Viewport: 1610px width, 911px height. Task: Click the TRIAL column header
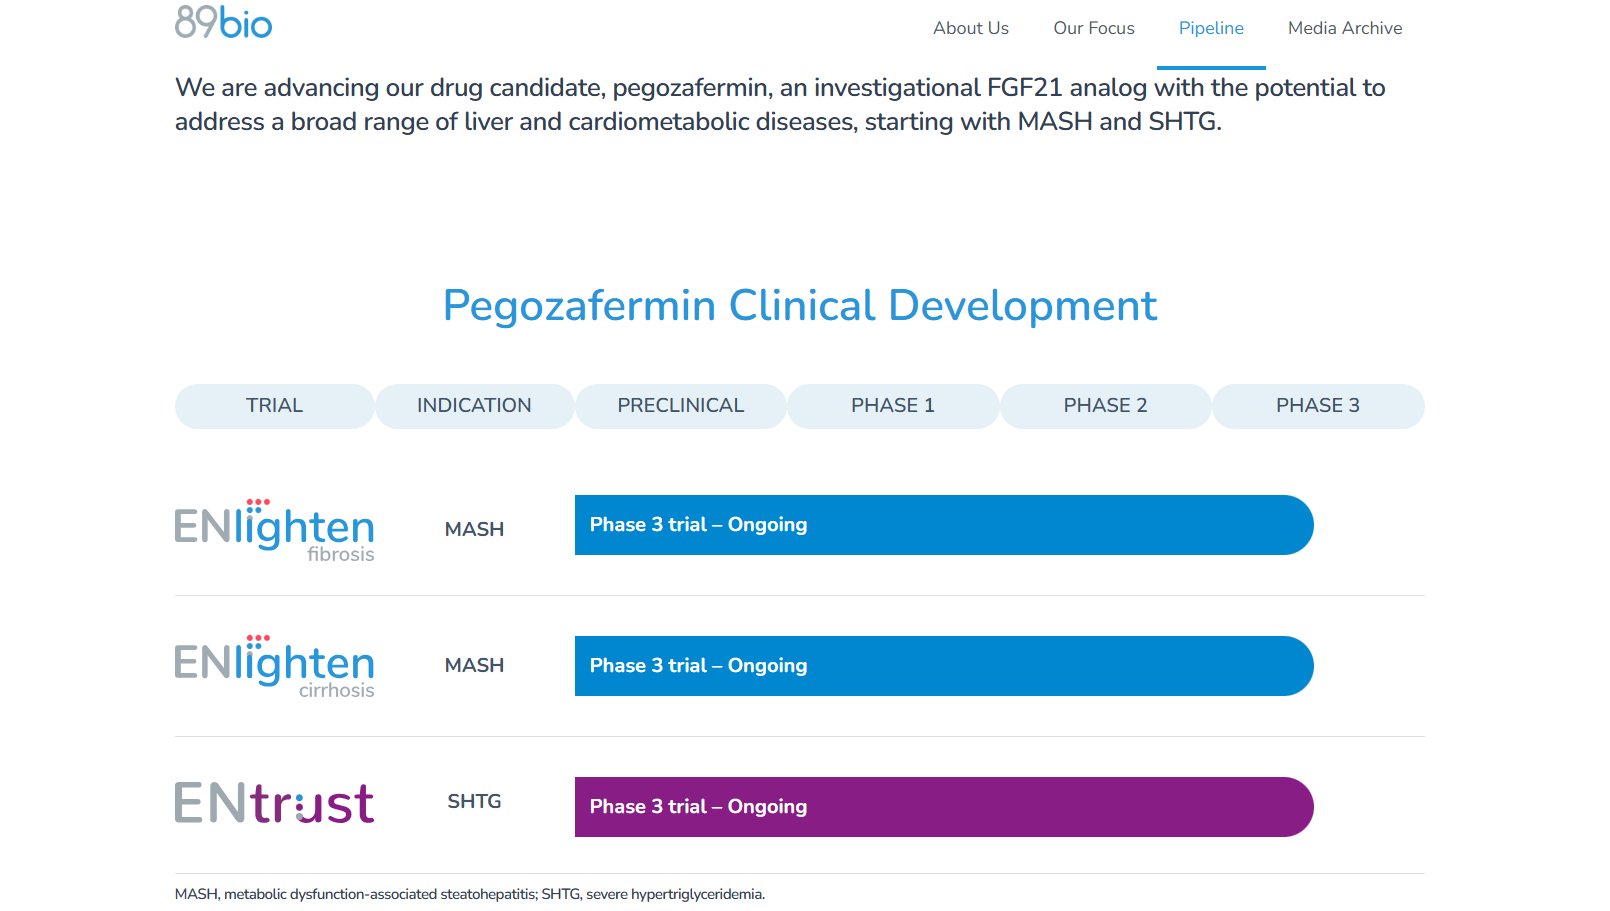275,406
